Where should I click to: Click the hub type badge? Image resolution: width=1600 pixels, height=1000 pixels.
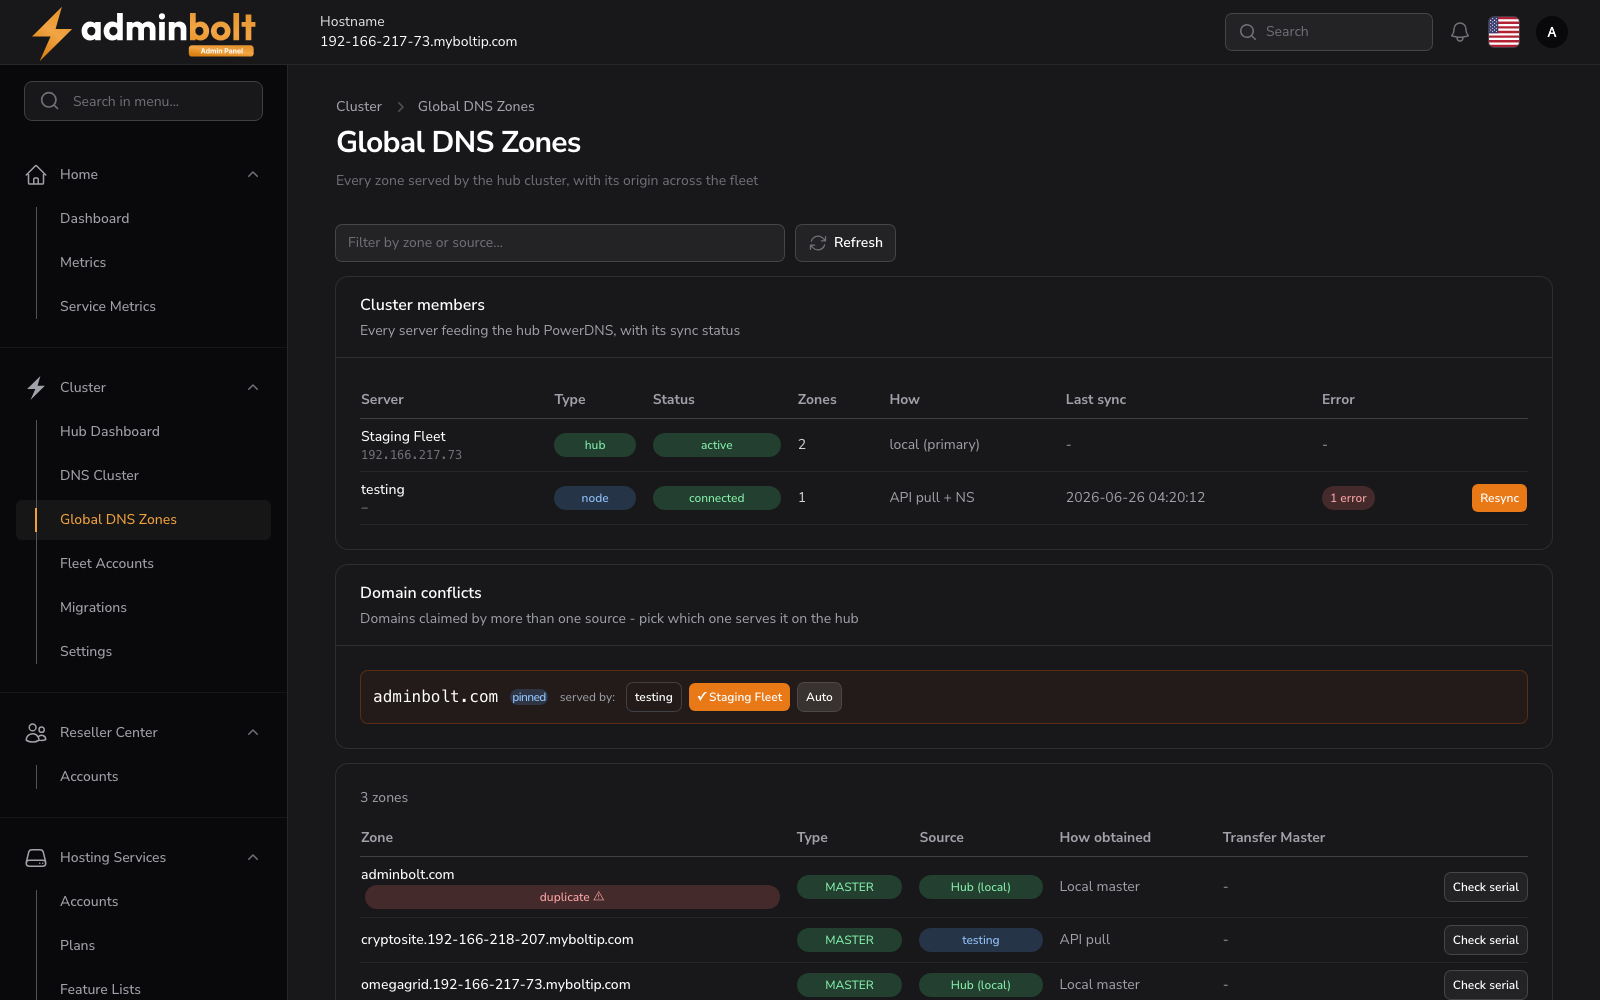tap(595, 445)
